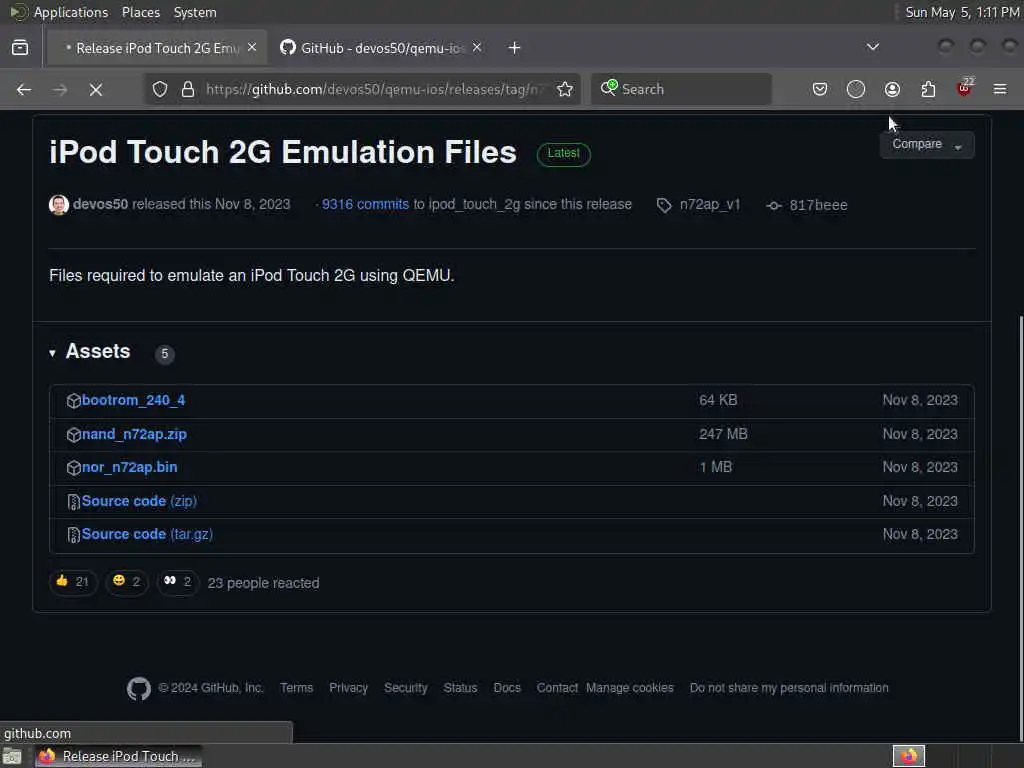Click Do not share my personal information
1024x768 pixels.
pyautogui.click(x=789, y=688)
